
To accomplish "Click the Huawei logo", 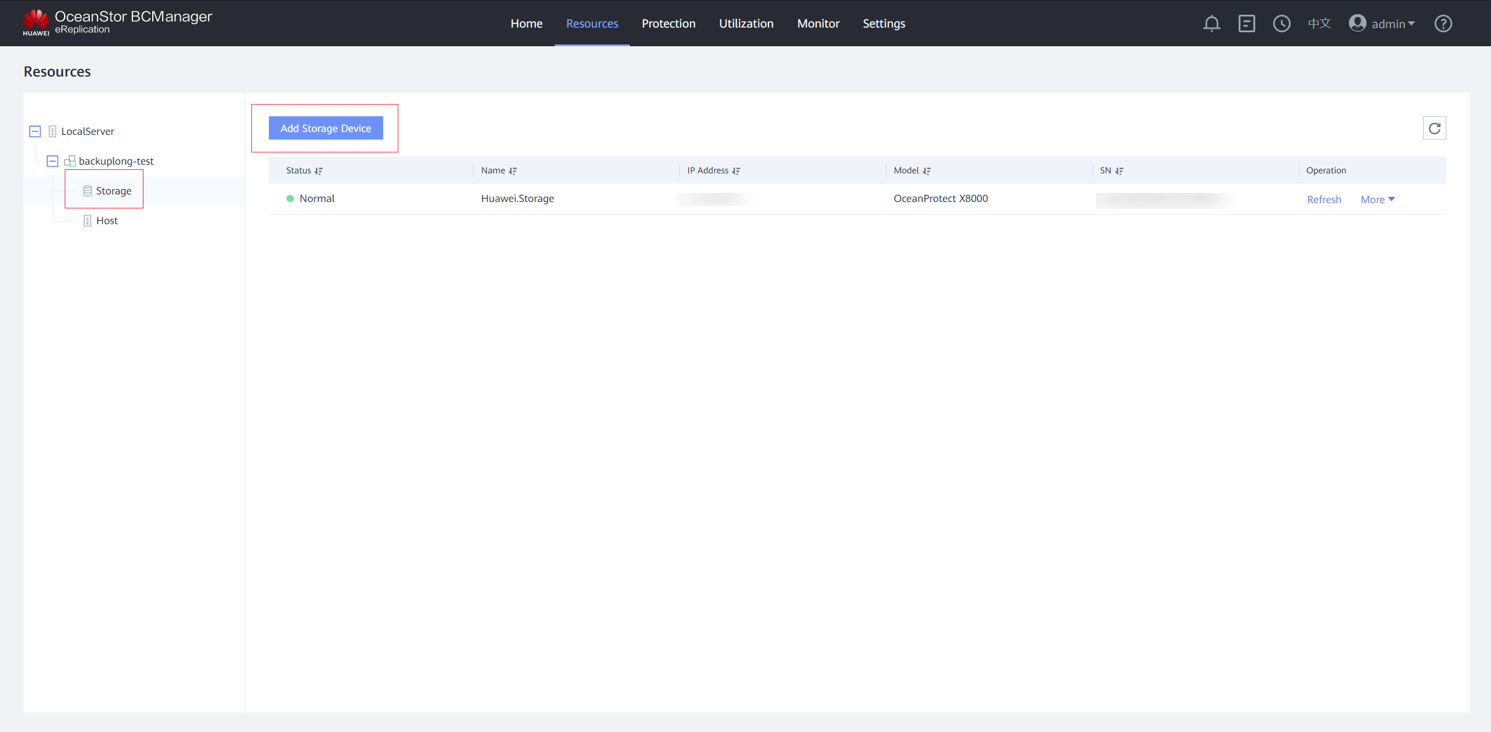I will (36, 22).
